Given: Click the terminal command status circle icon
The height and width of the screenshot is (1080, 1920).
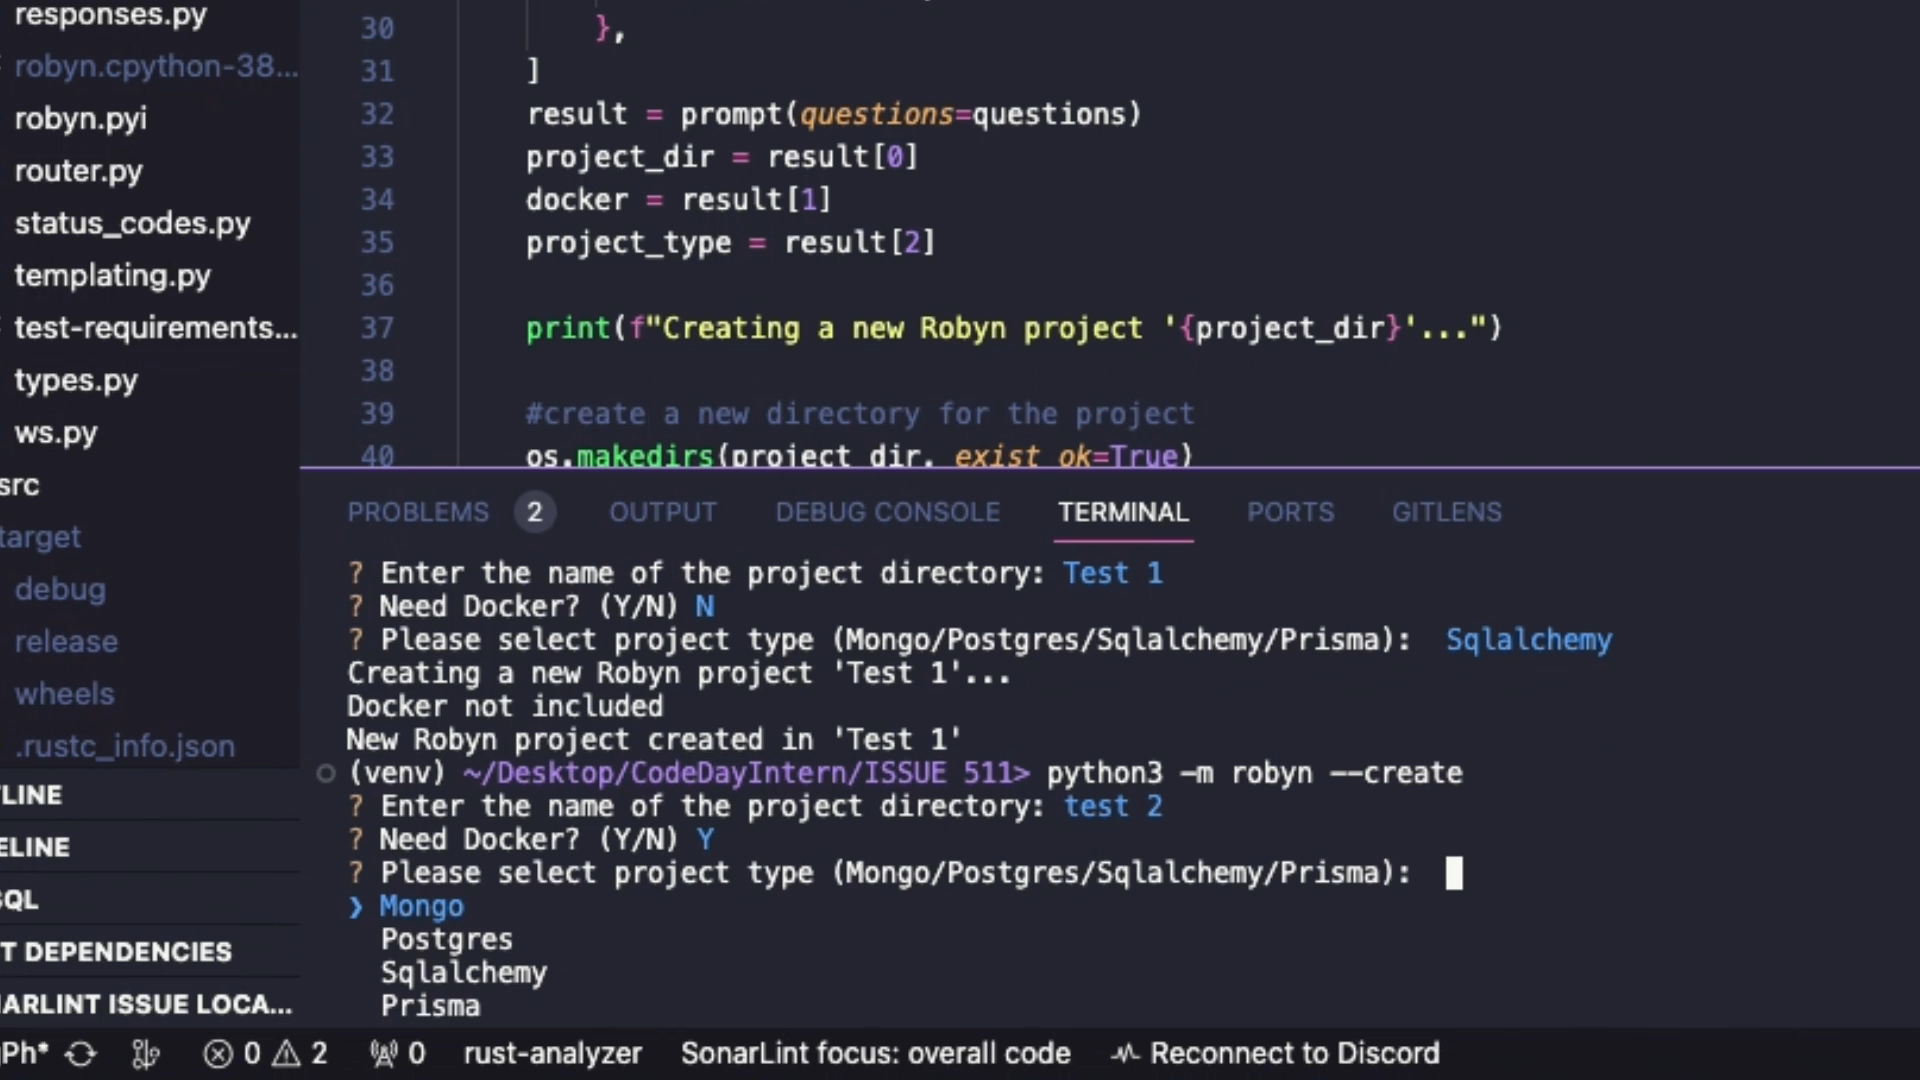Looking at the screenshot, I should click(325, 773).
